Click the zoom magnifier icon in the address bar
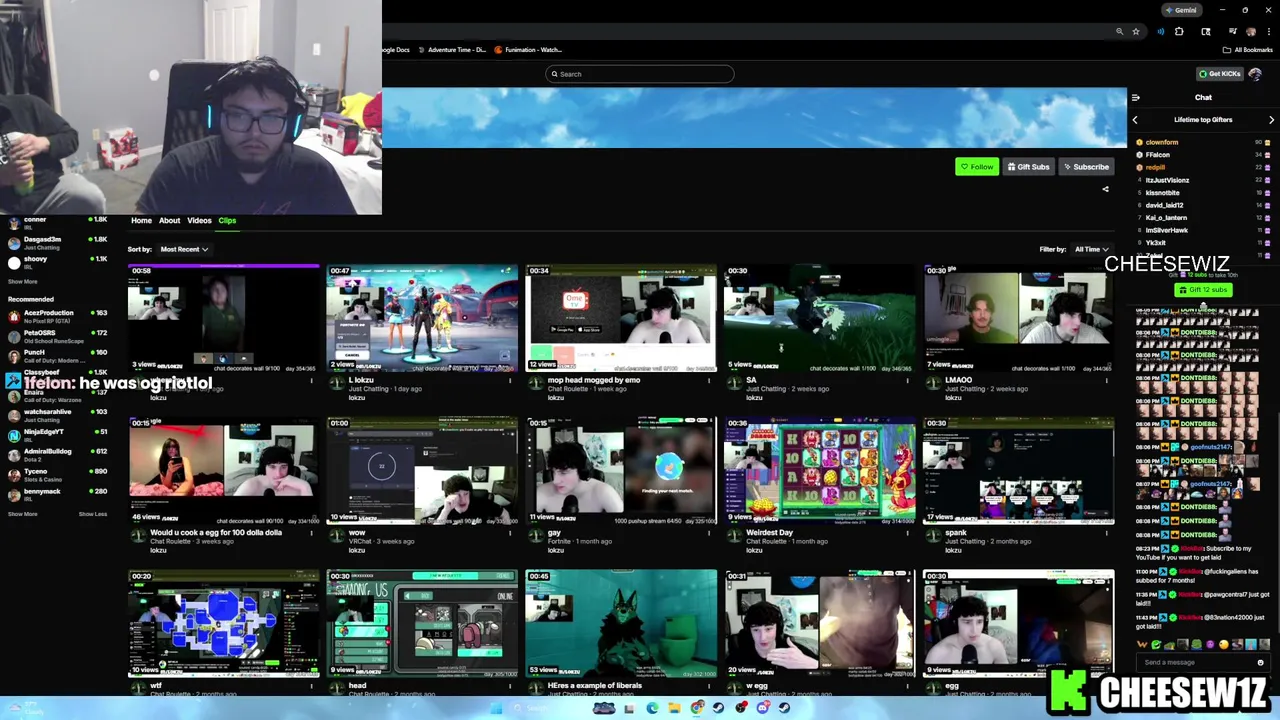Viewport: 1280px width, 720px height. pyautogui.click(x=1120, y=32)
